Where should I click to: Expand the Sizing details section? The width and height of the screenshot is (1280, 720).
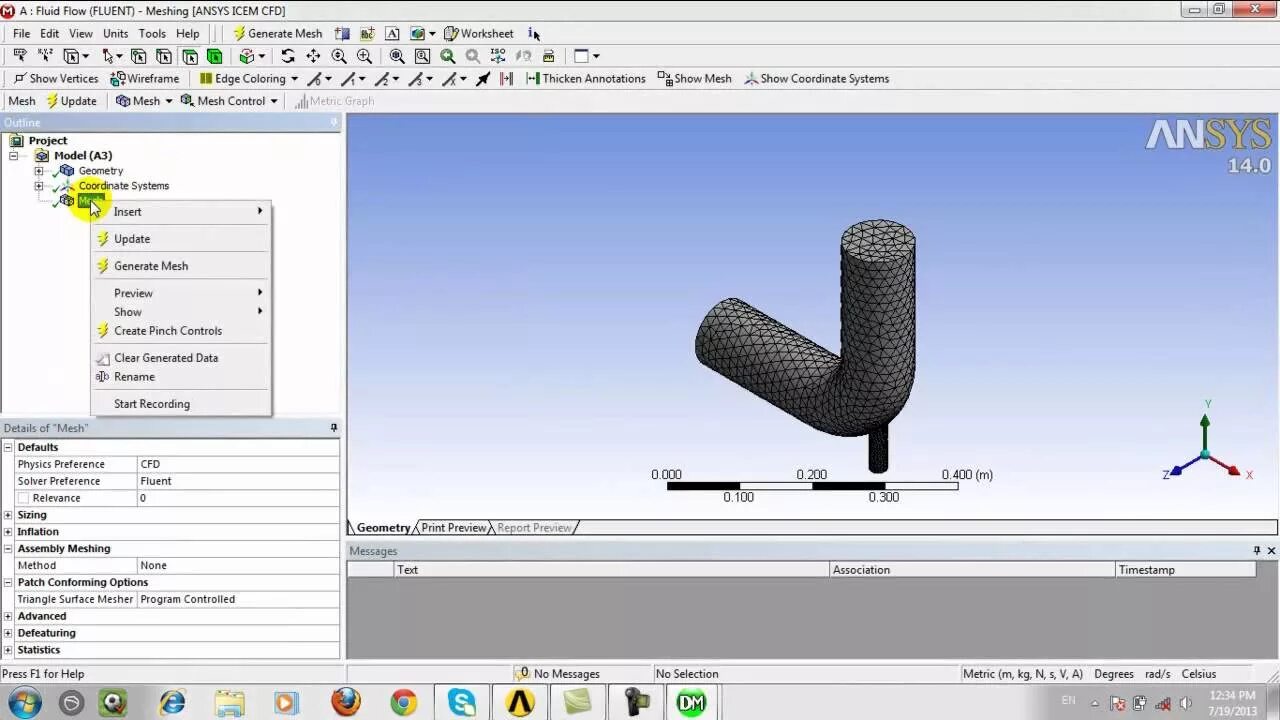[8, 515]
